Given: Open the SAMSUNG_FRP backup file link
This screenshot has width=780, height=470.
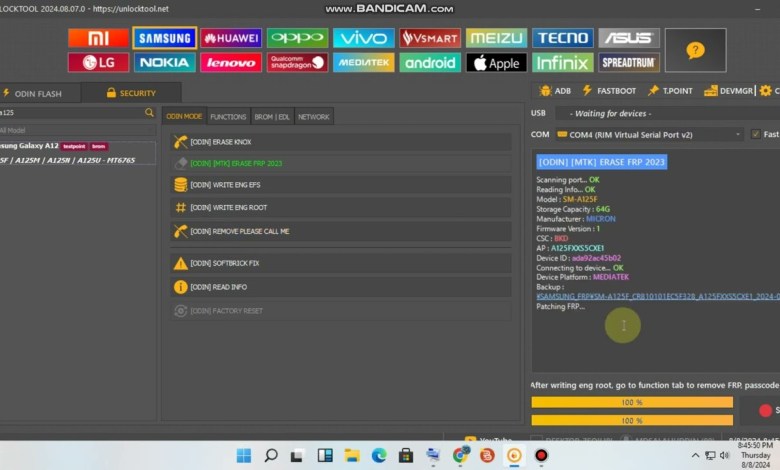Looking at the screenshot, I should pos(658,296).
